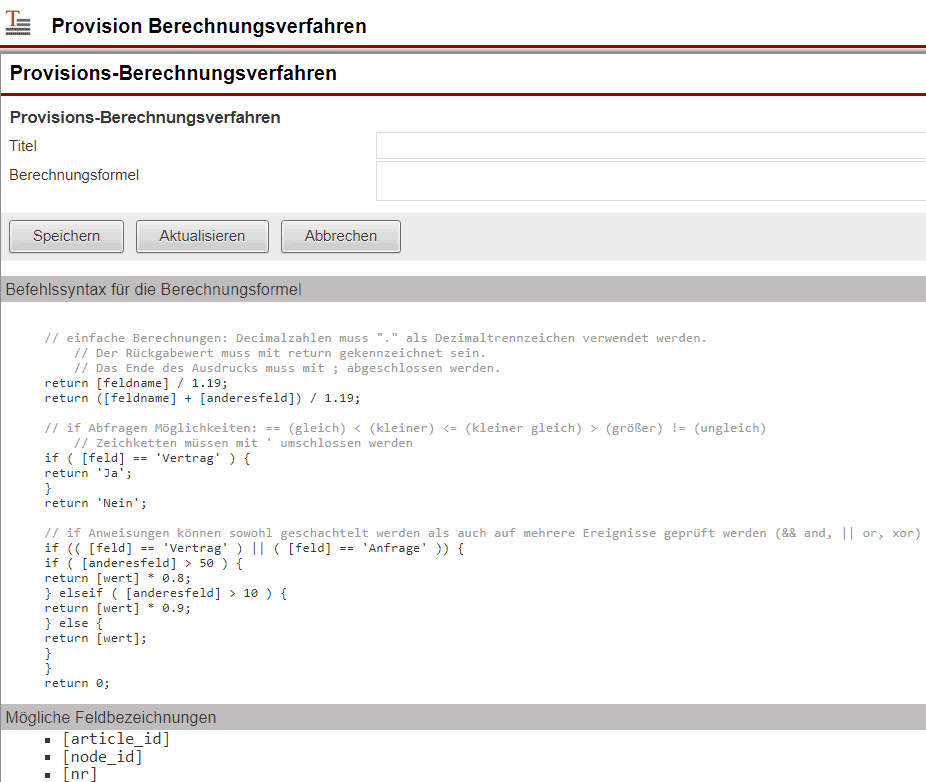Screen dimensions: 926x782
Task: Click the 'Befehlssyntax für die Berechnungsformel' section header
Action: tap(154, 290)
